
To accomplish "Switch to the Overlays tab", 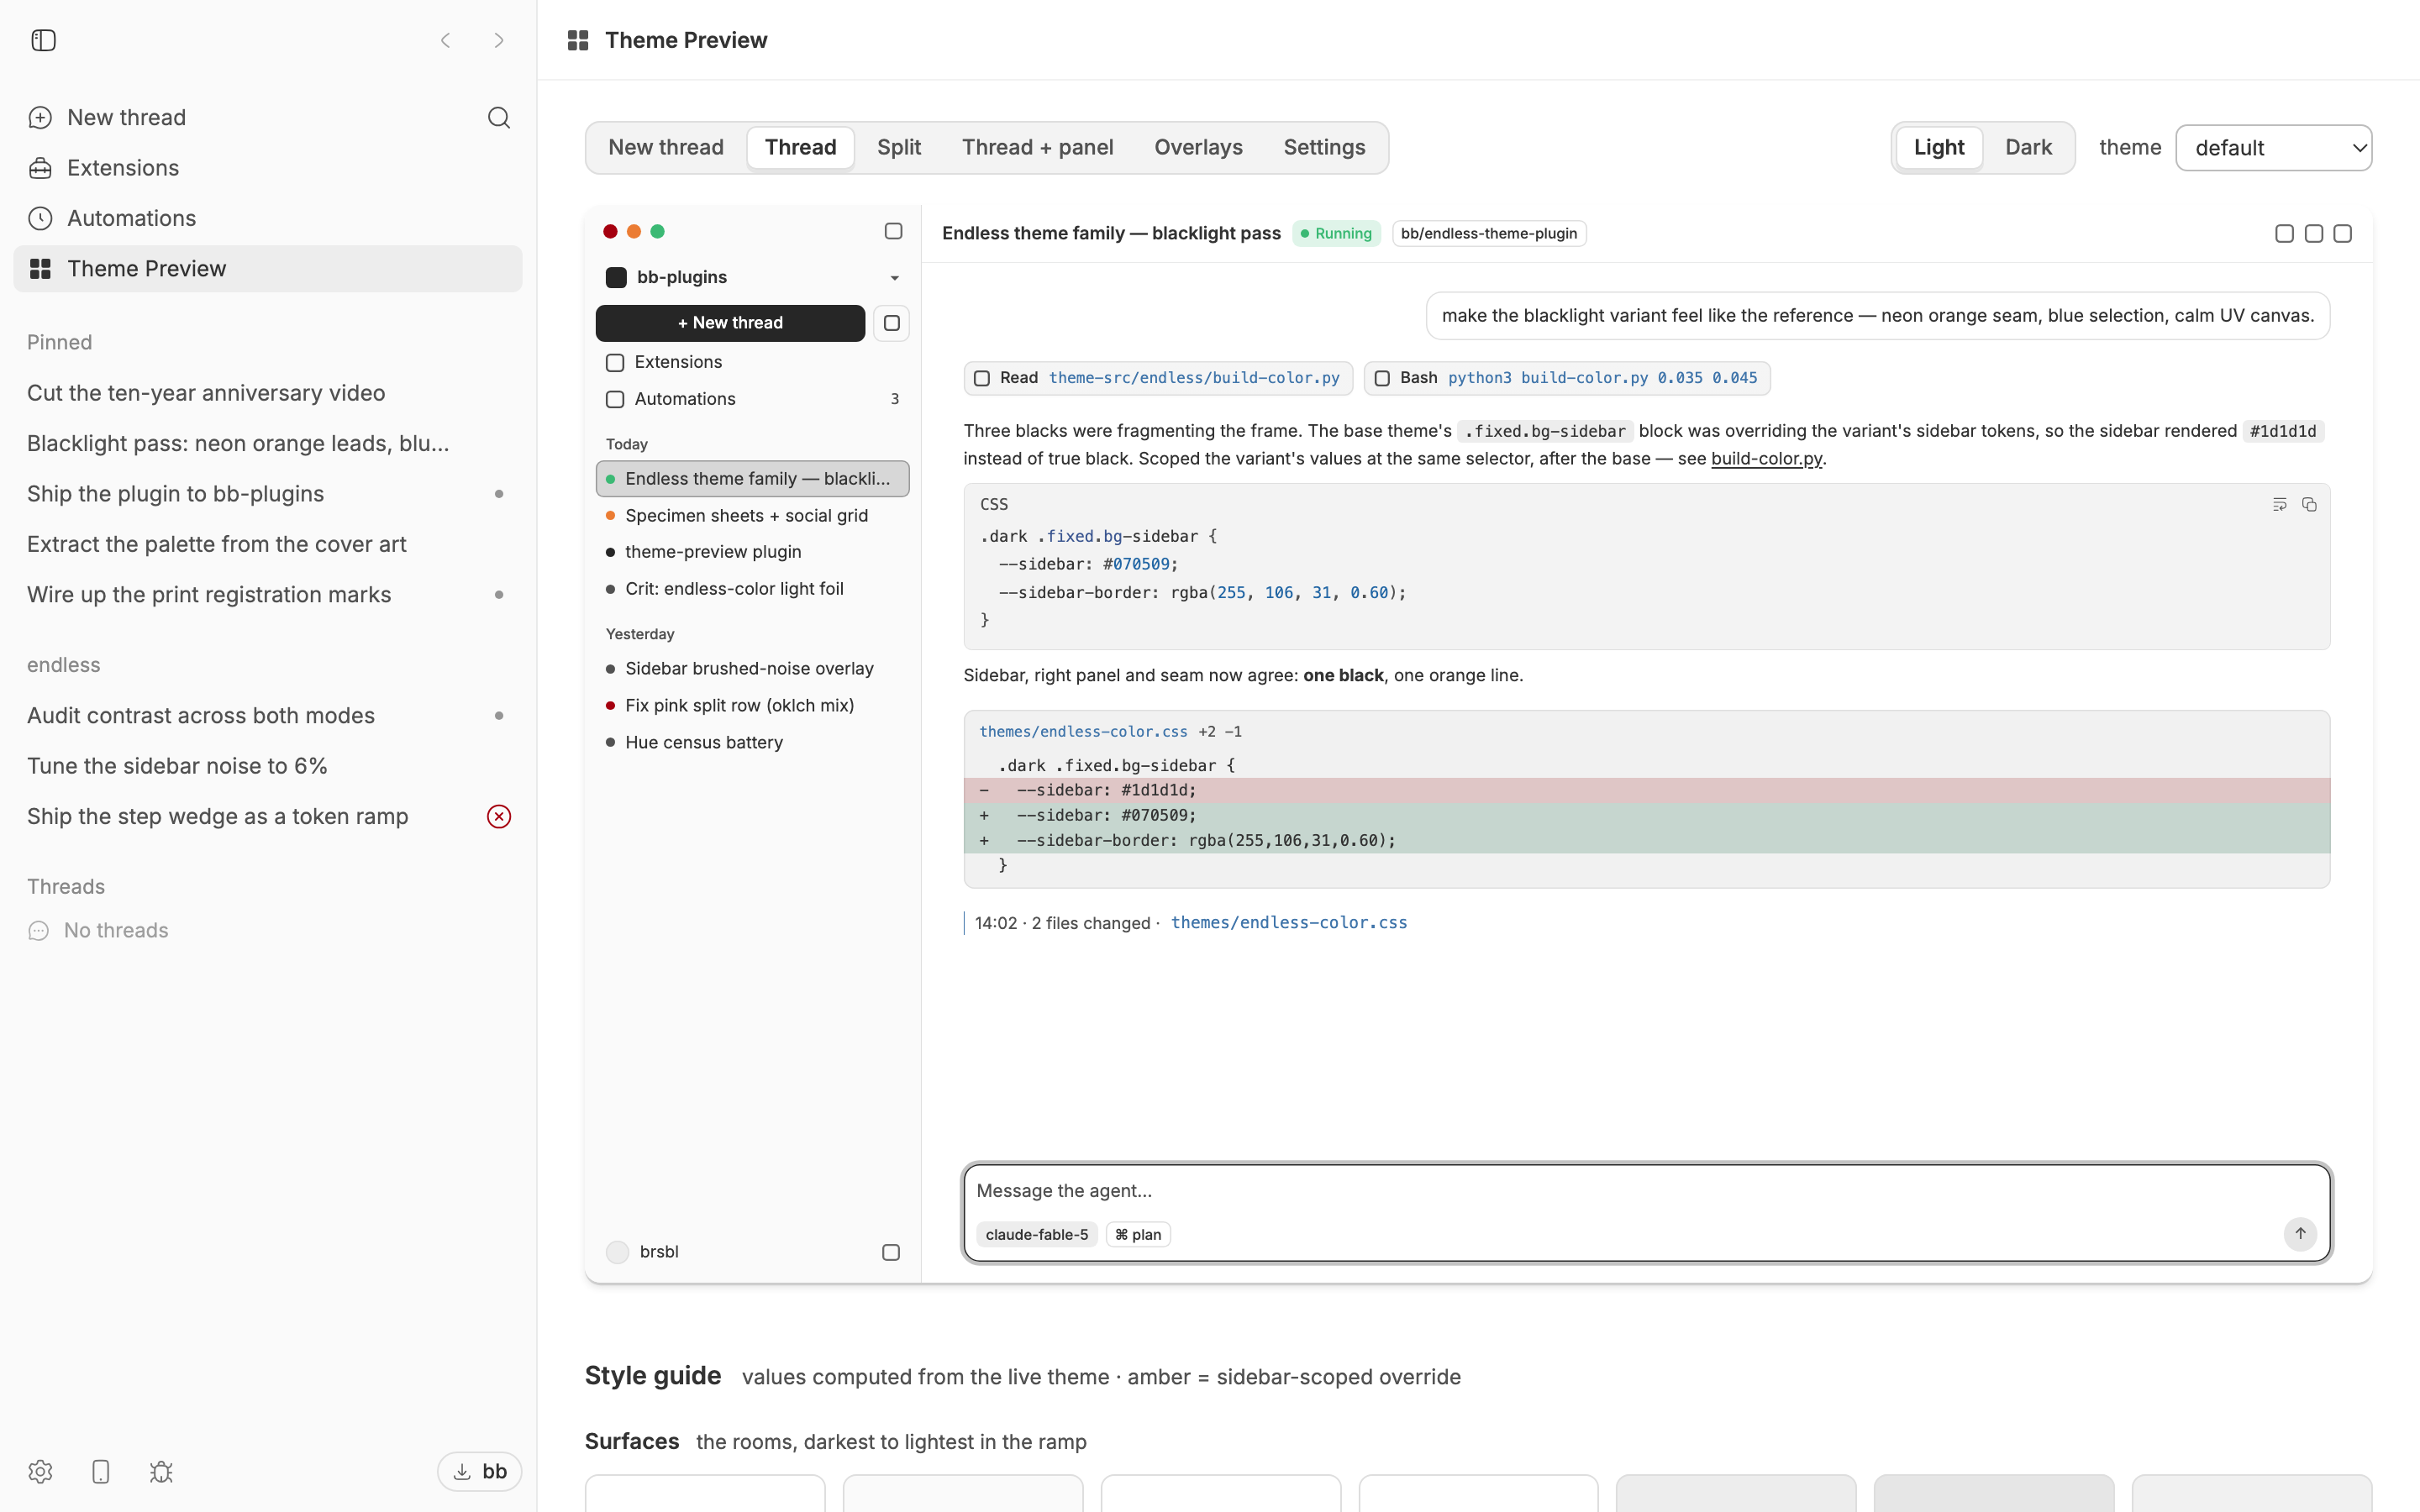I will (1198, 147).
